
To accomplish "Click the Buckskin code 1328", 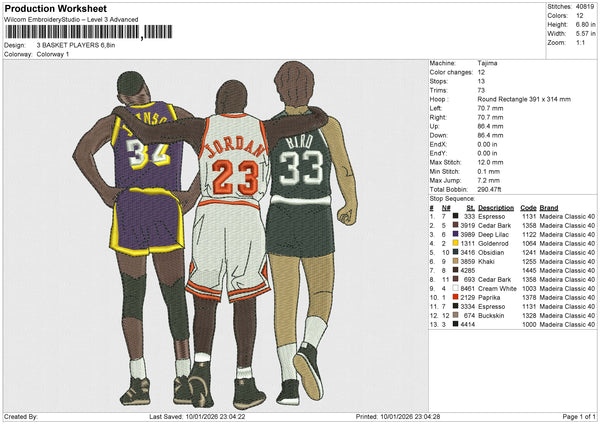I will point(529,315).
